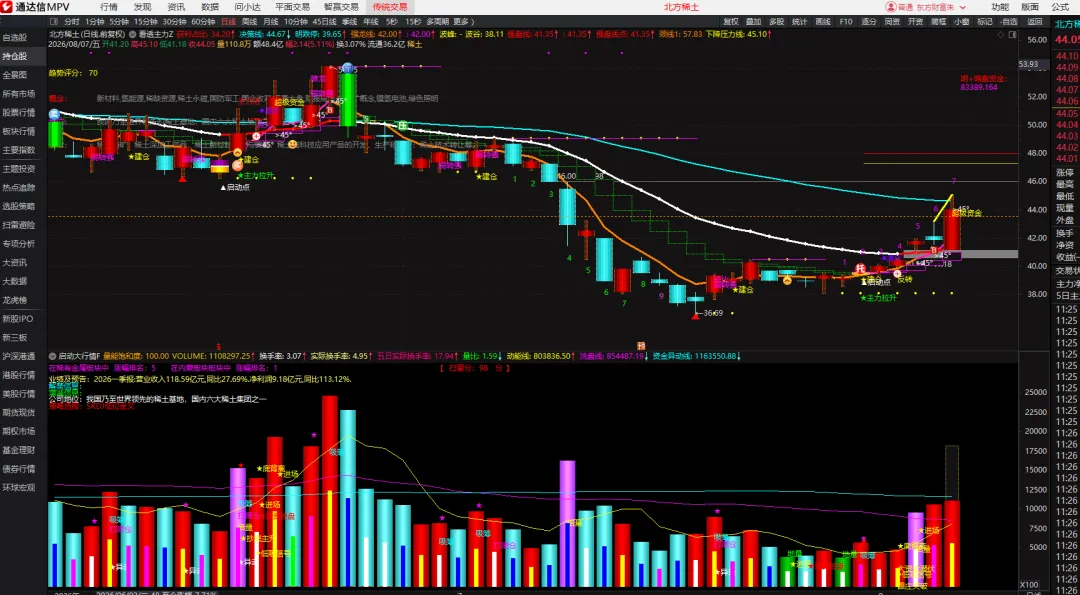This screenshot has height=595, width=1080.
Task: Click the 北方稀土 title at top center
Action: (681, 7)
